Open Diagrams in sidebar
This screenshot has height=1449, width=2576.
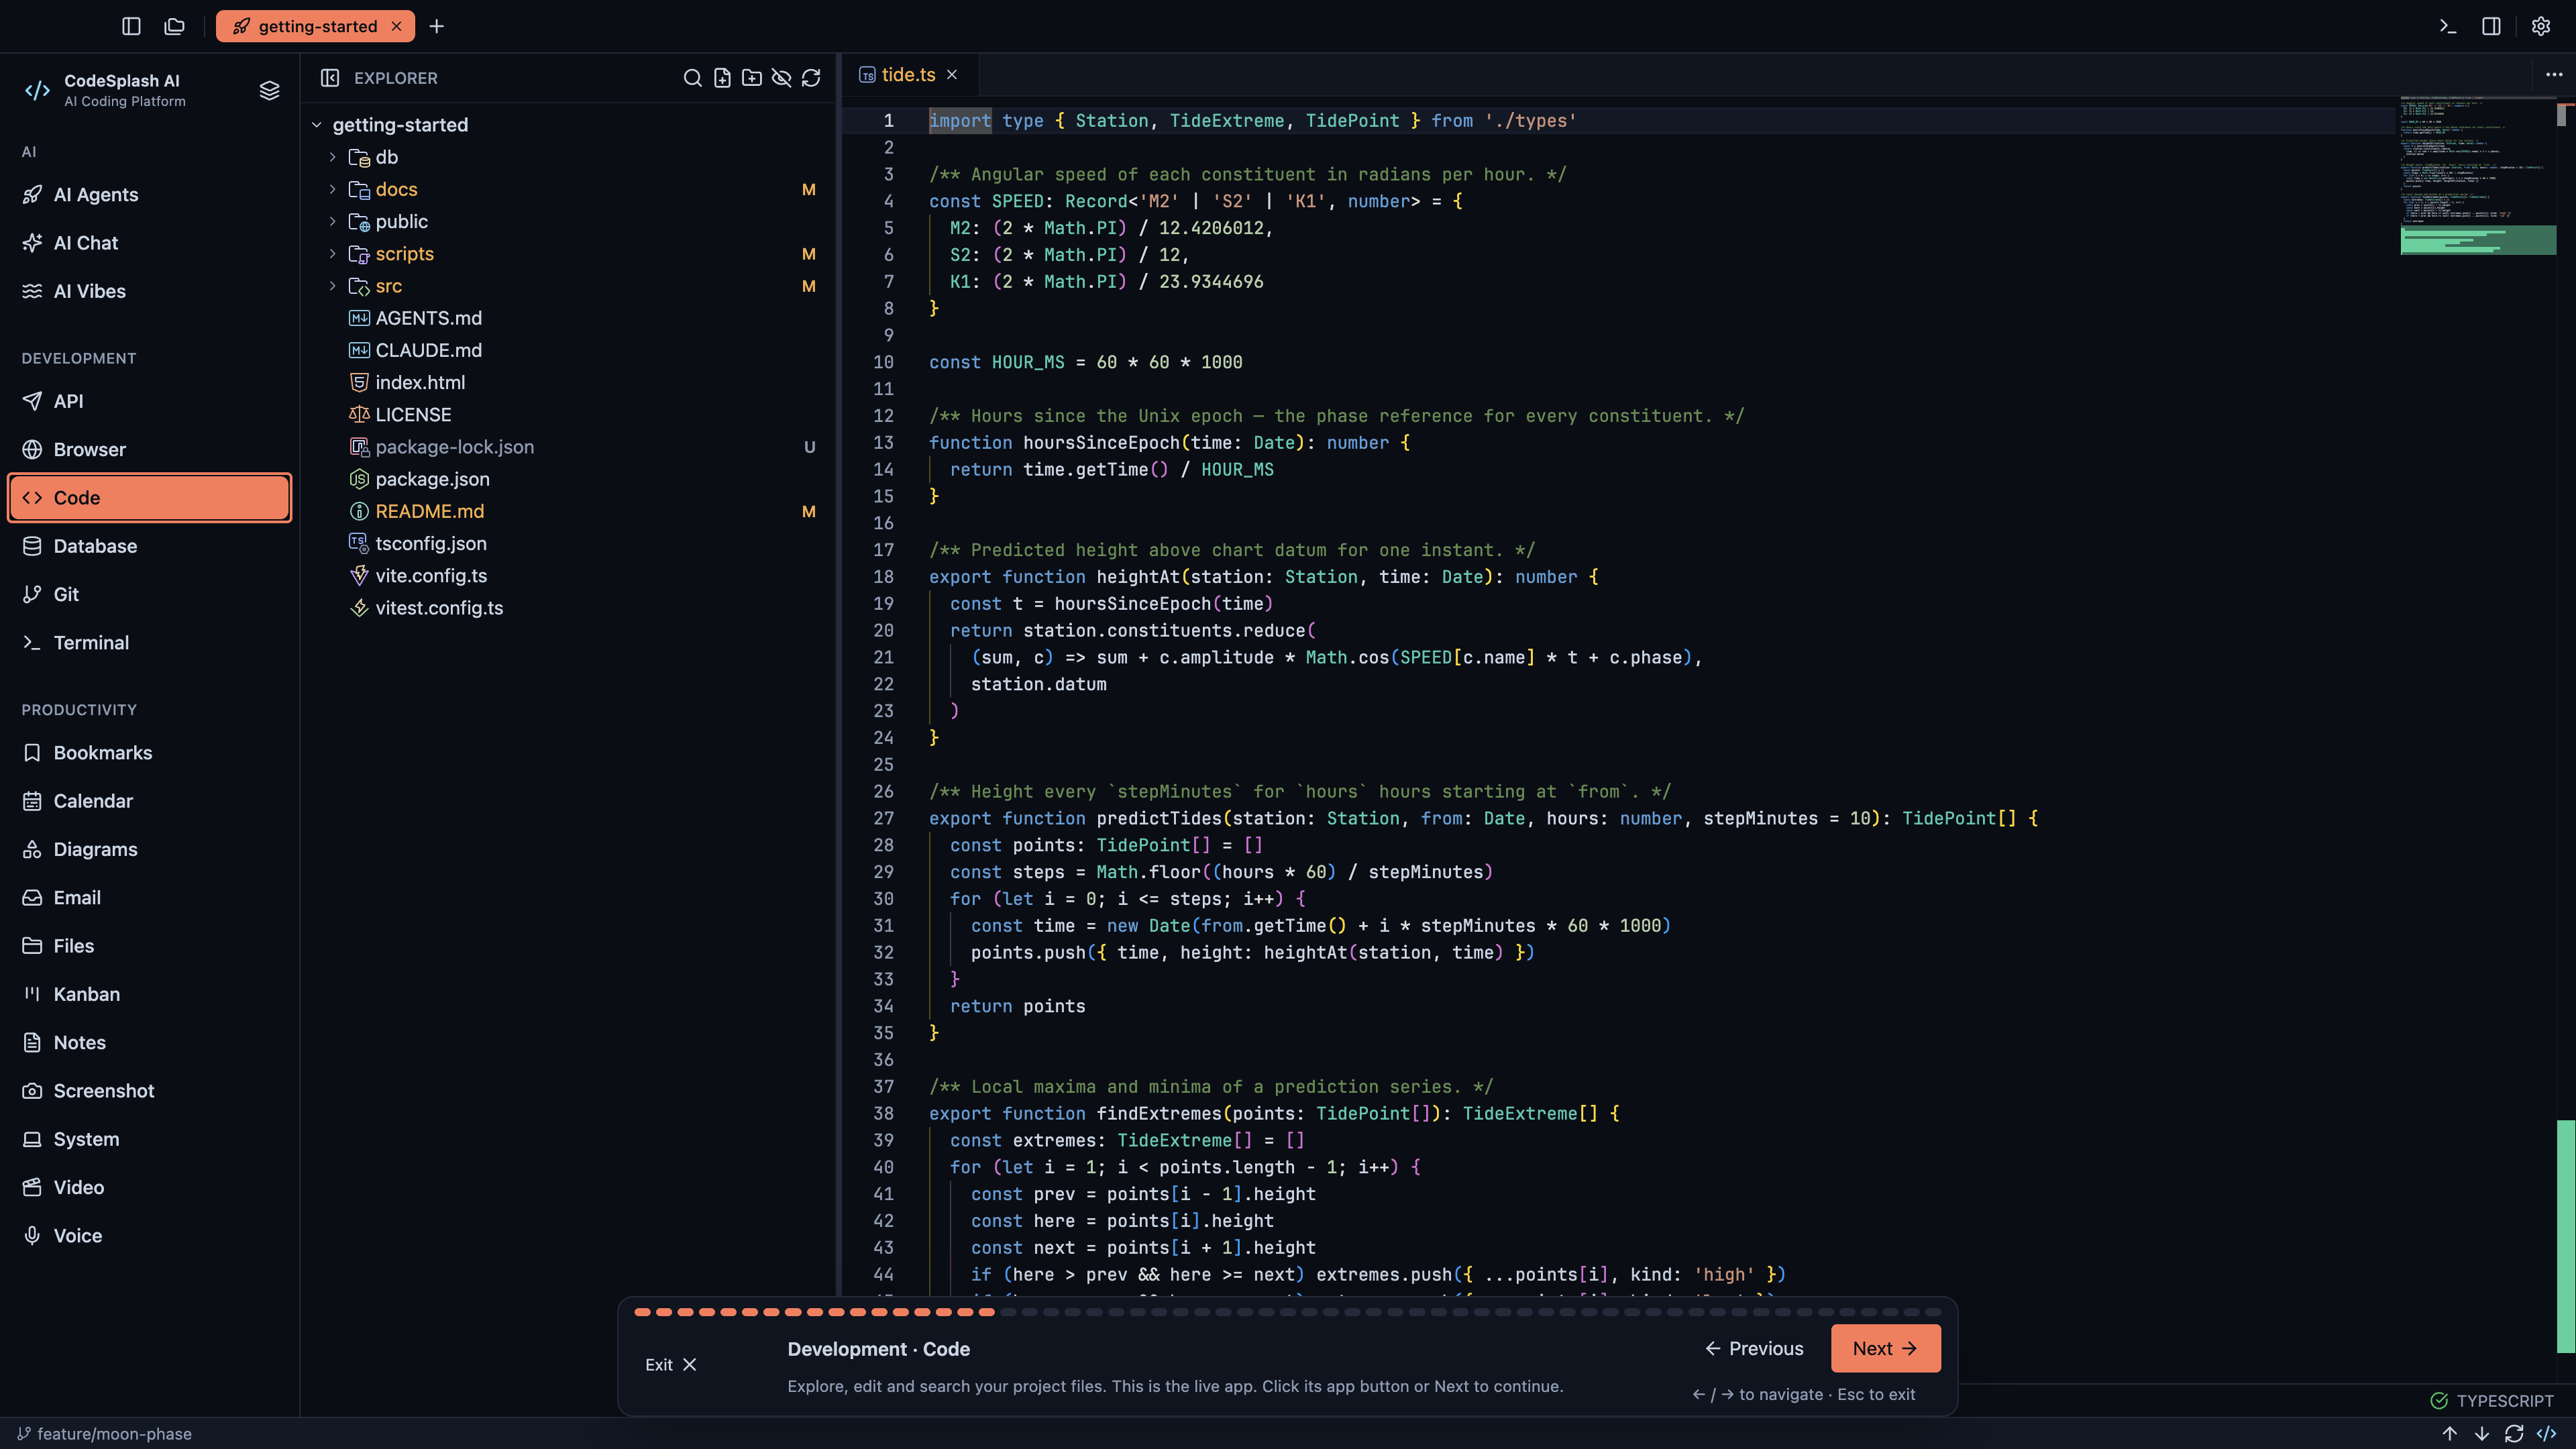point(150,849)
